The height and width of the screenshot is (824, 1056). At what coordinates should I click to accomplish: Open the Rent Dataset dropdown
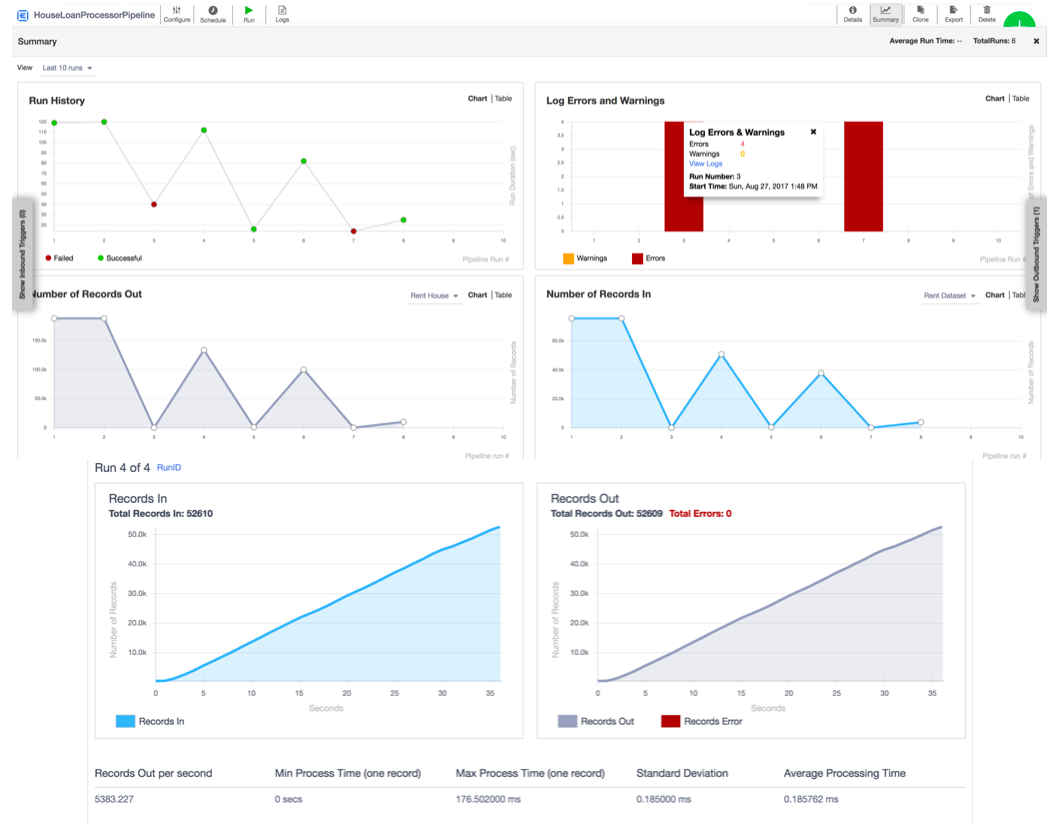pos(950,296)
